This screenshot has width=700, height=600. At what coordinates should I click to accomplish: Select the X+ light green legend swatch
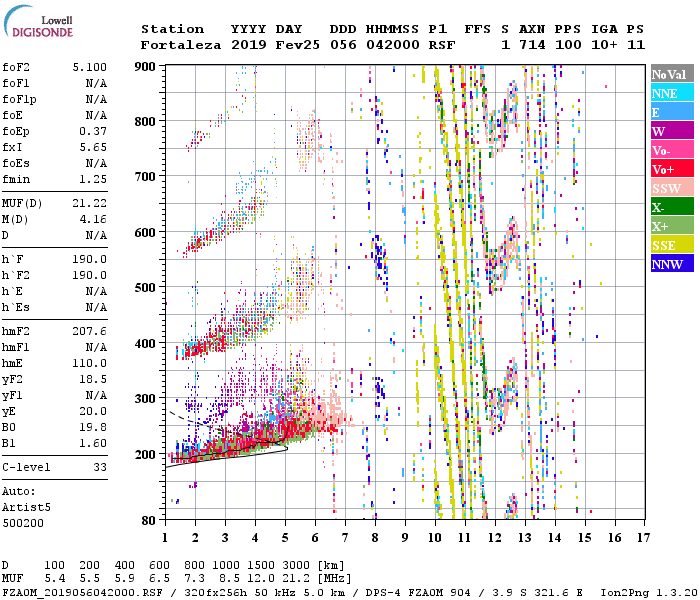point(672,226)
